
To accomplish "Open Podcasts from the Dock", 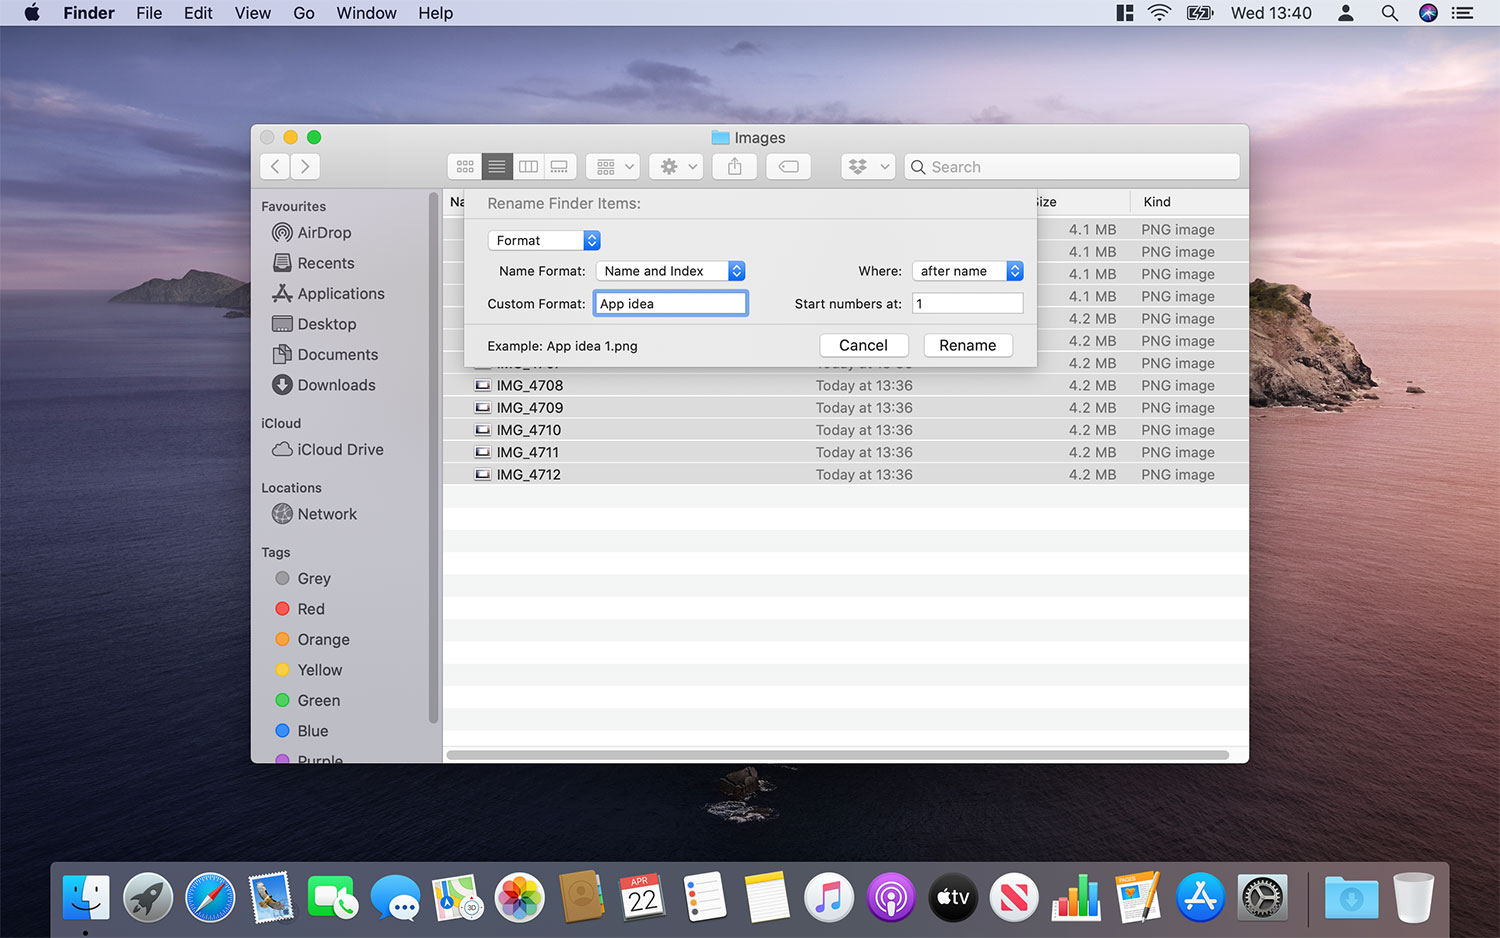I will [x=890, y=897].
